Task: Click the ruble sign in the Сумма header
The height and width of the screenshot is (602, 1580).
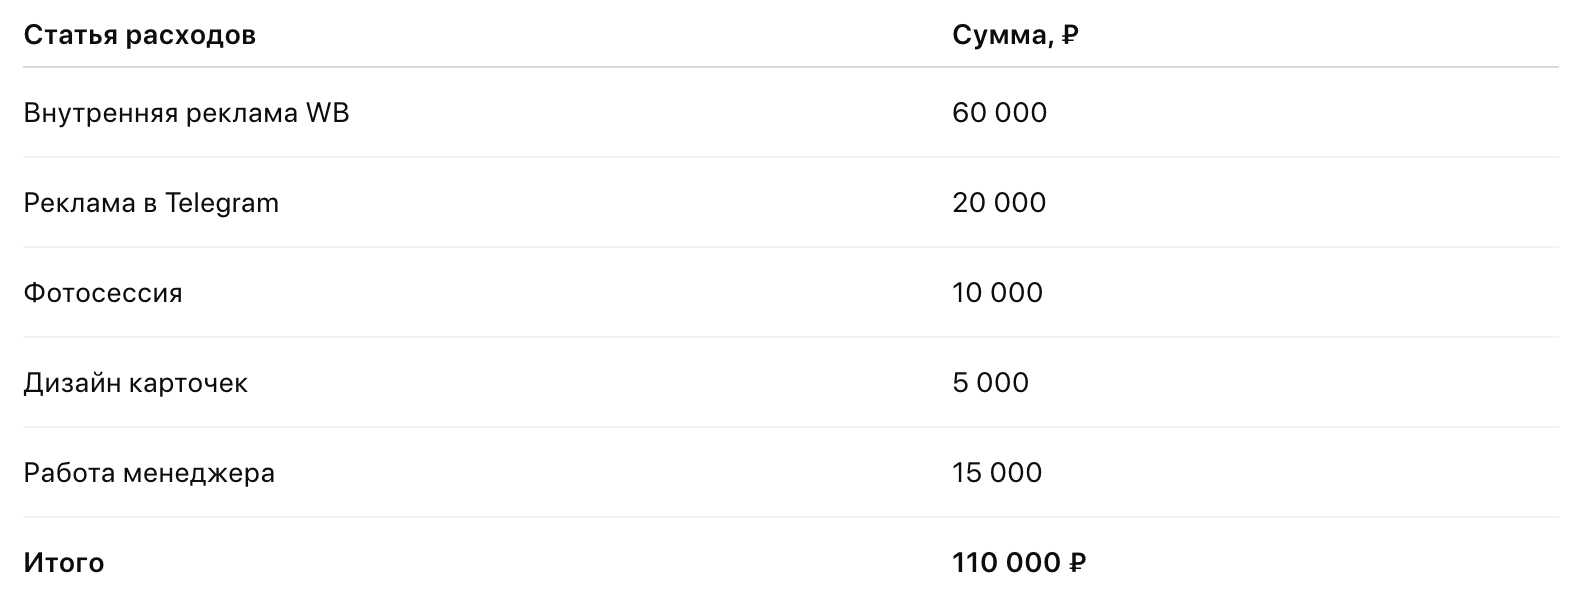Action: (1070, 36)
